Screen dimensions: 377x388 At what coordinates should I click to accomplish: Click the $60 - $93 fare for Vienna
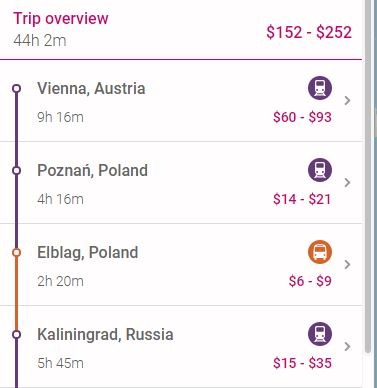(302, 117)
